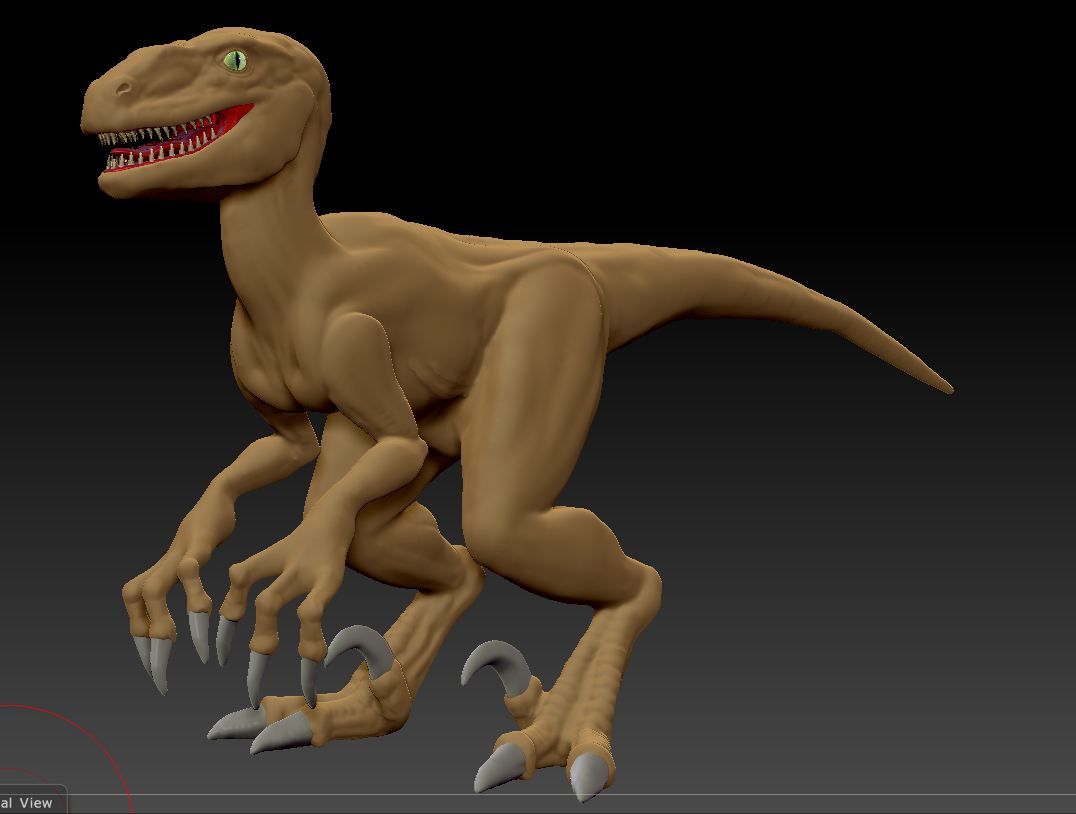This screenshot has height=814, width=1076.
Task: Click the rightmost gray toe claw
Action: tap(590, 775)
